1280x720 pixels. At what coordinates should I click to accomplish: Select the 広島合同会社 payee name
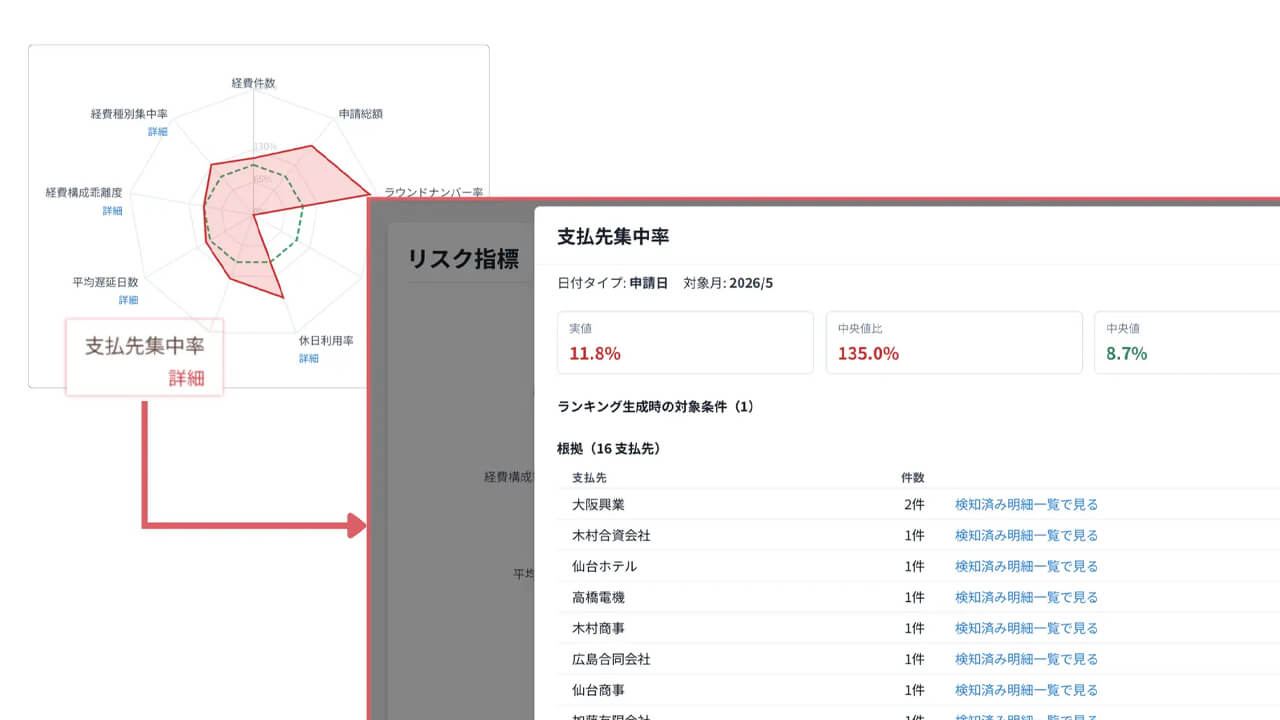point(611,660)
